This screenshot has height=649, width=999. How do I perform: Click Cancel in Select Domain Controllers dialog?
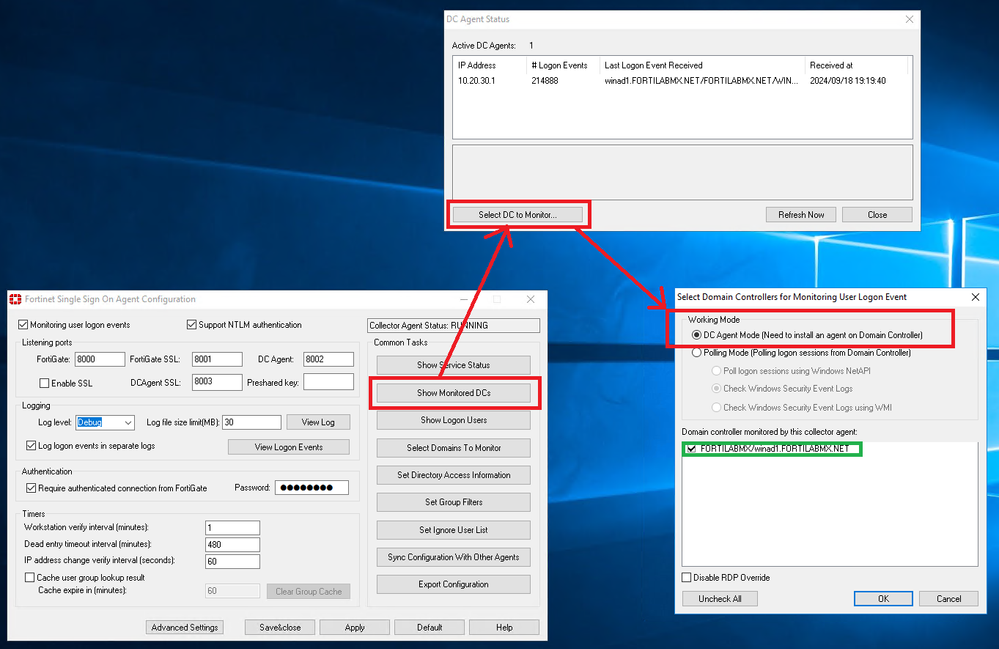click(949, 599)
